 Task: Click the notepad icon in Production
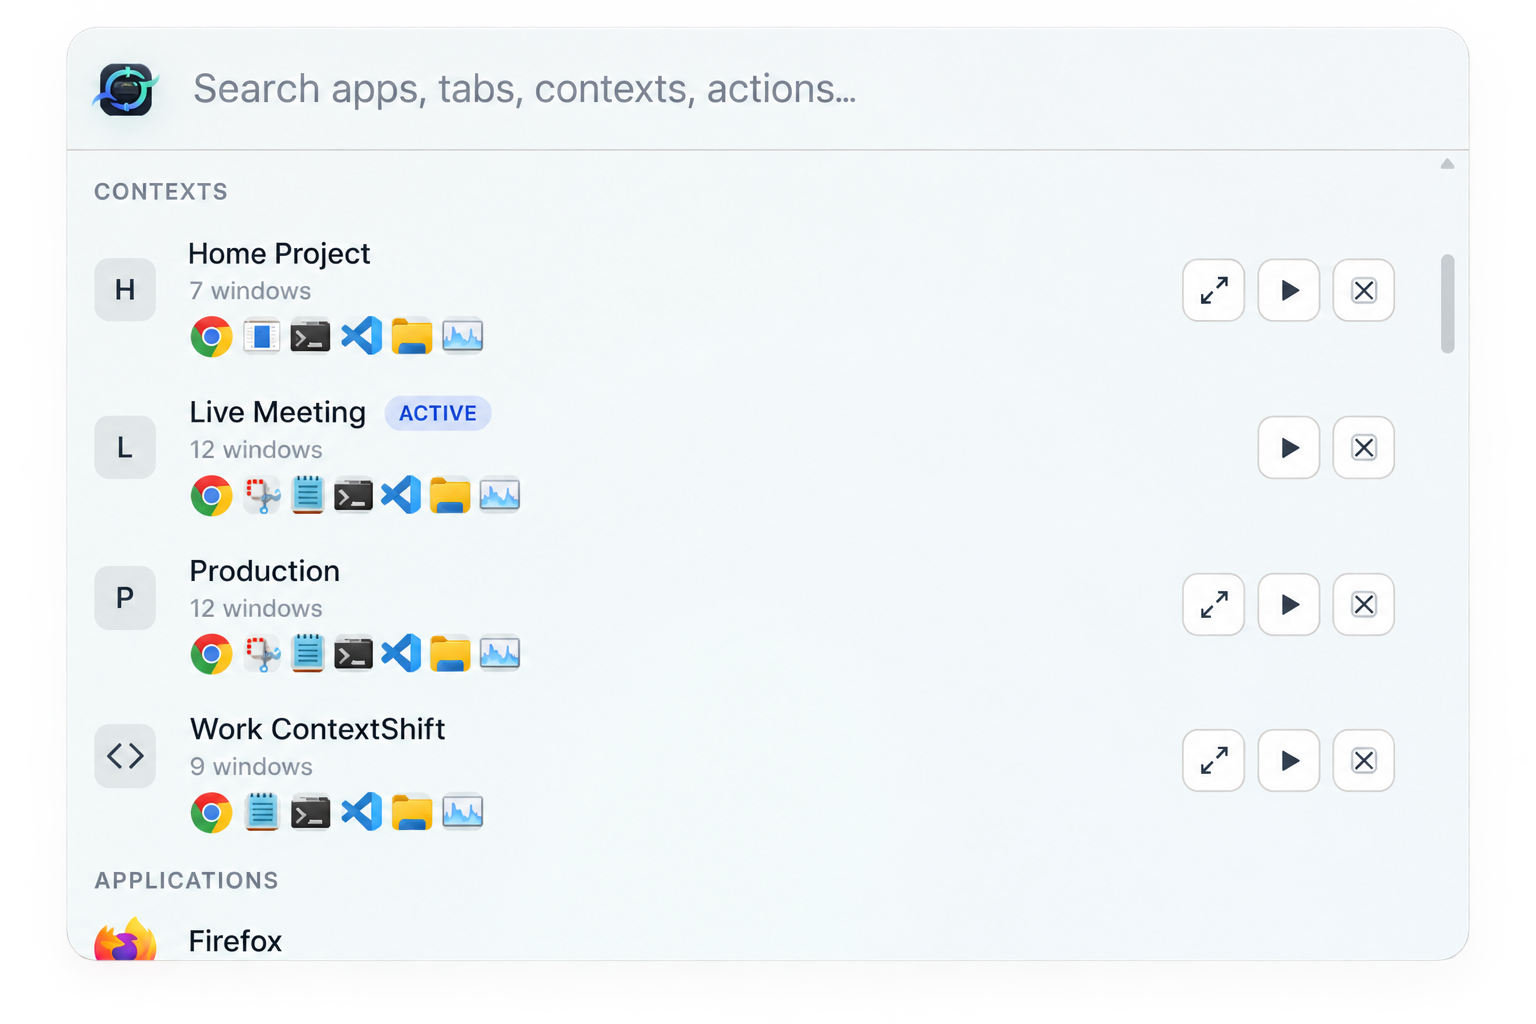[x=308, y=653]
